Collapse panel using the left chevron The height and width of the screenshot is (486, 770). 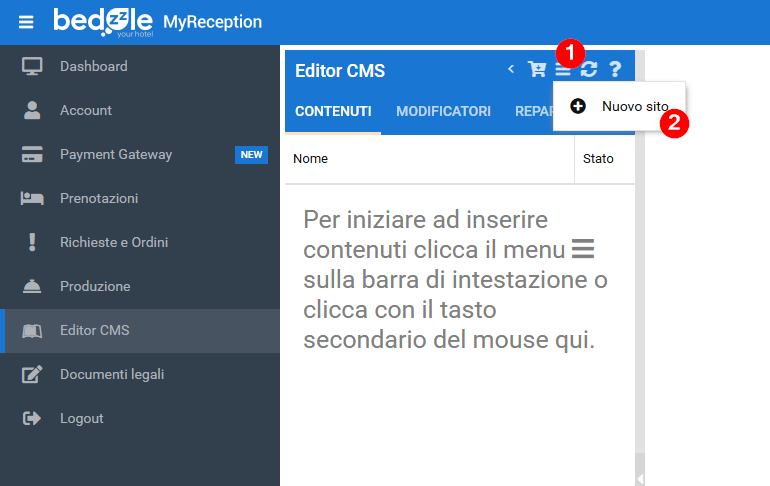pos(511,70)
